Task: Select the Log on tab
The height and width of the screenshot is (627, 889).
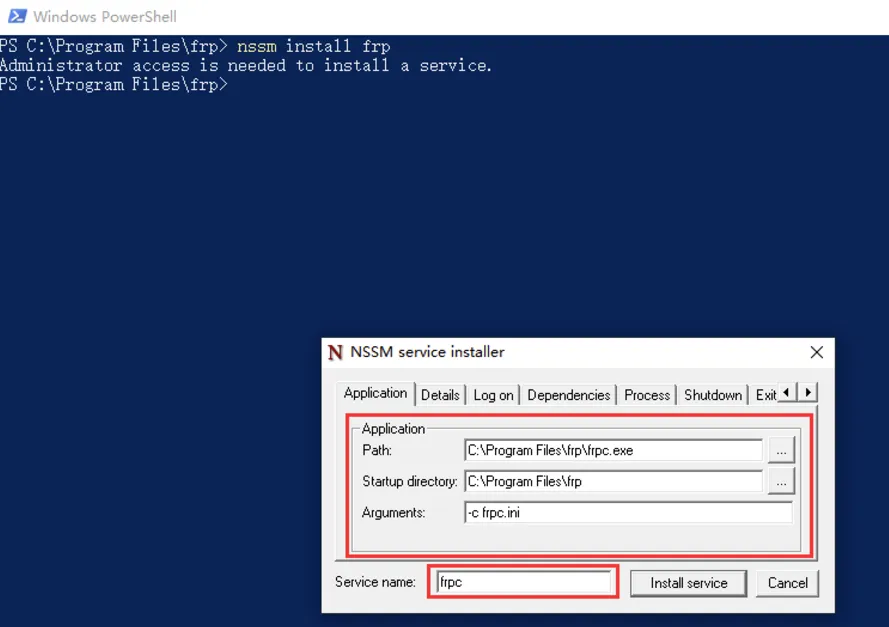Action: (493, 395)
